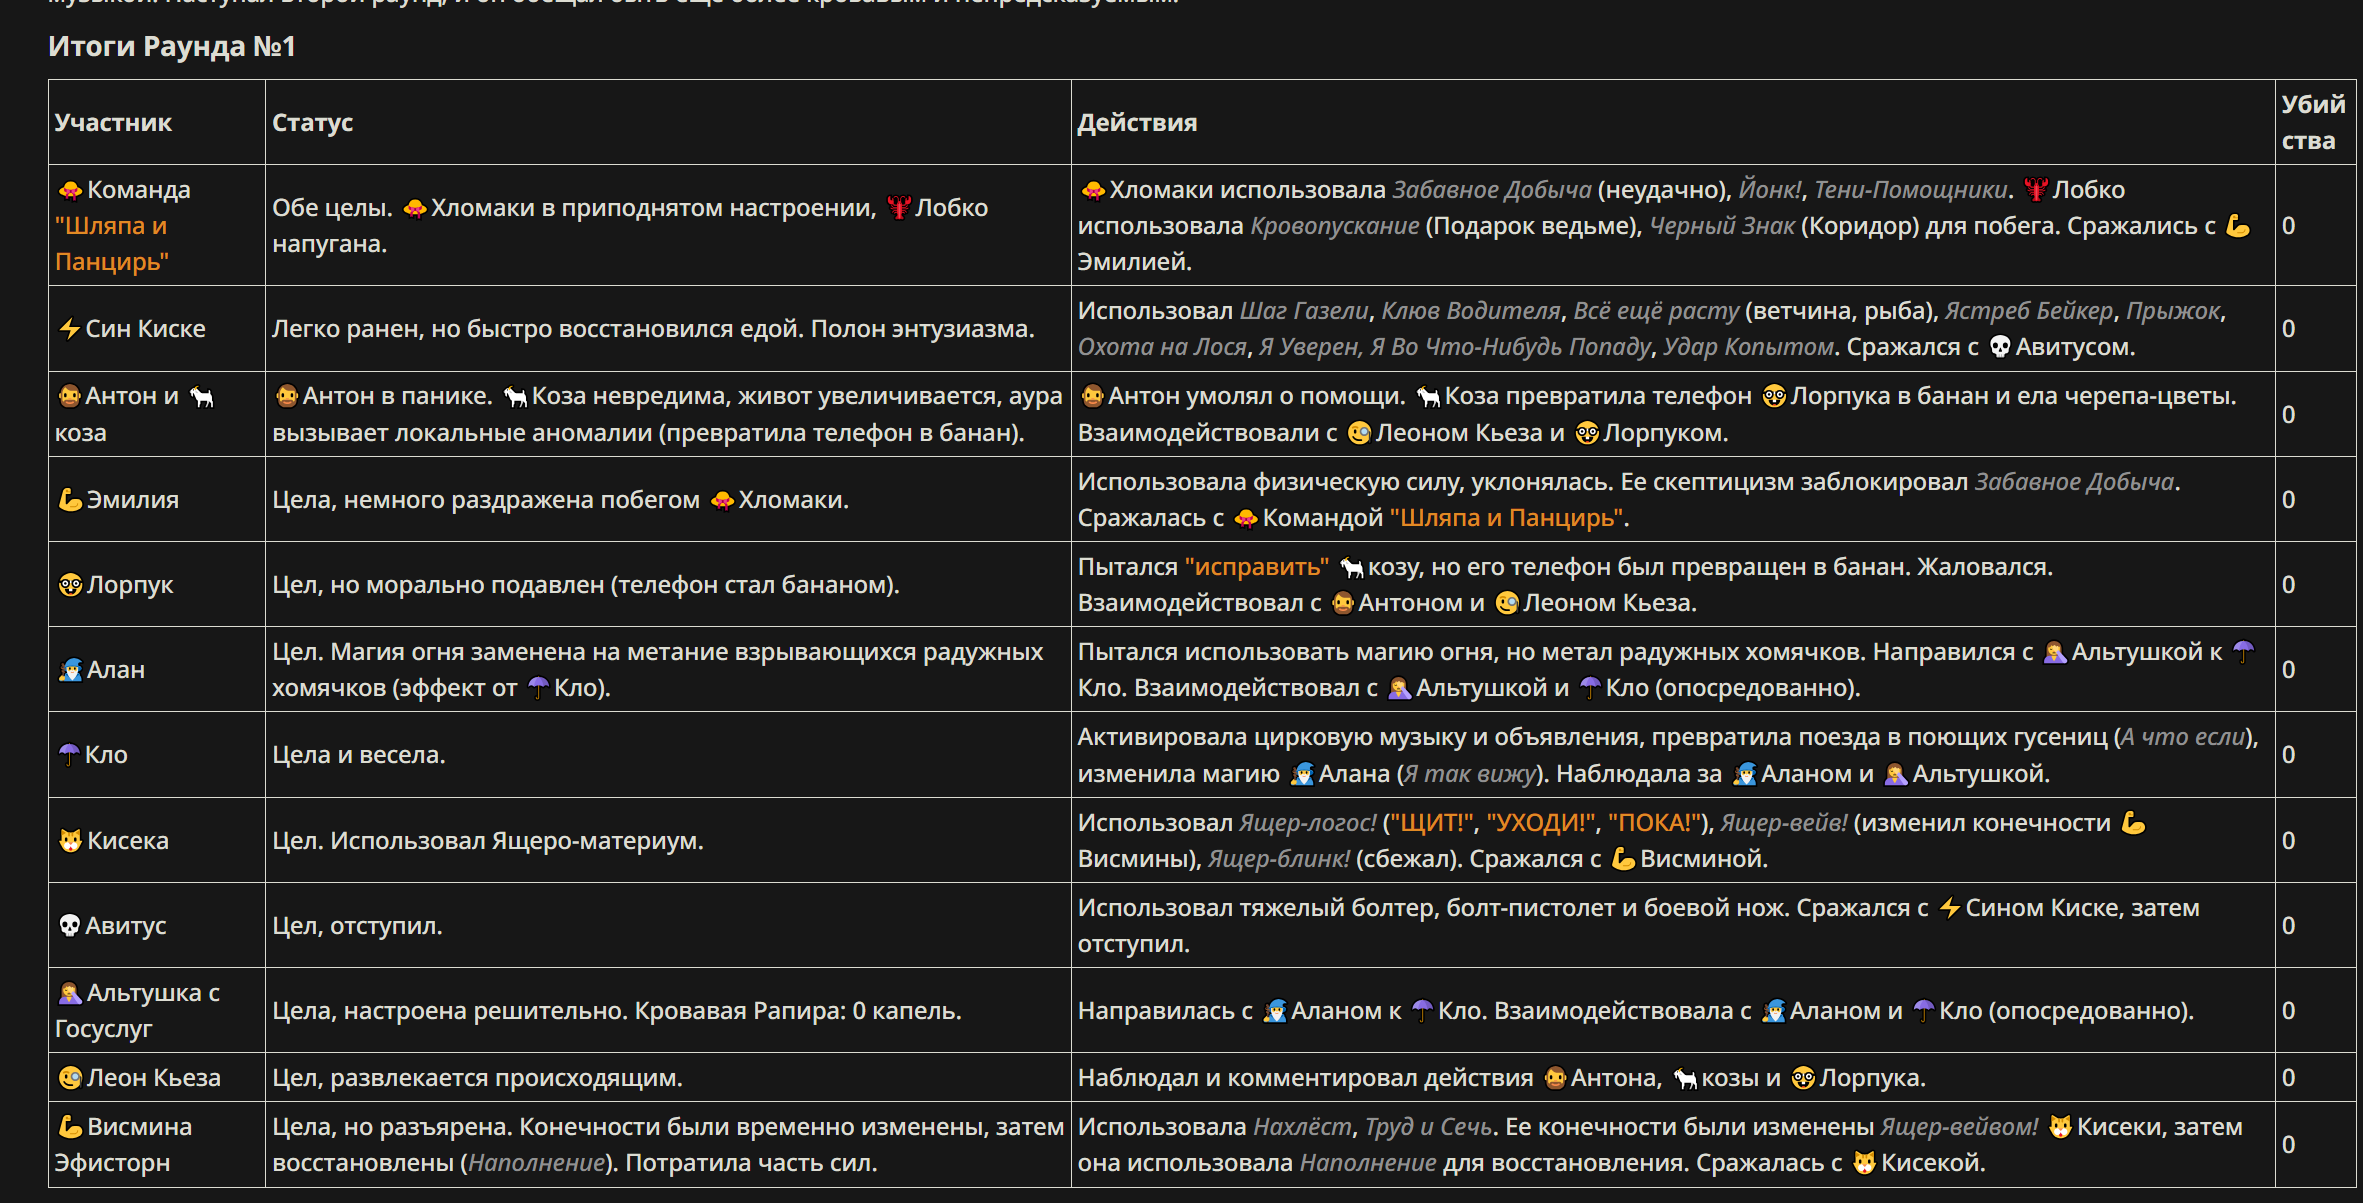This screenshot has width=2363, height=1203.
Task: Click the italic skill 'Ящер-блинк!'
Action: coord(1279,859)
